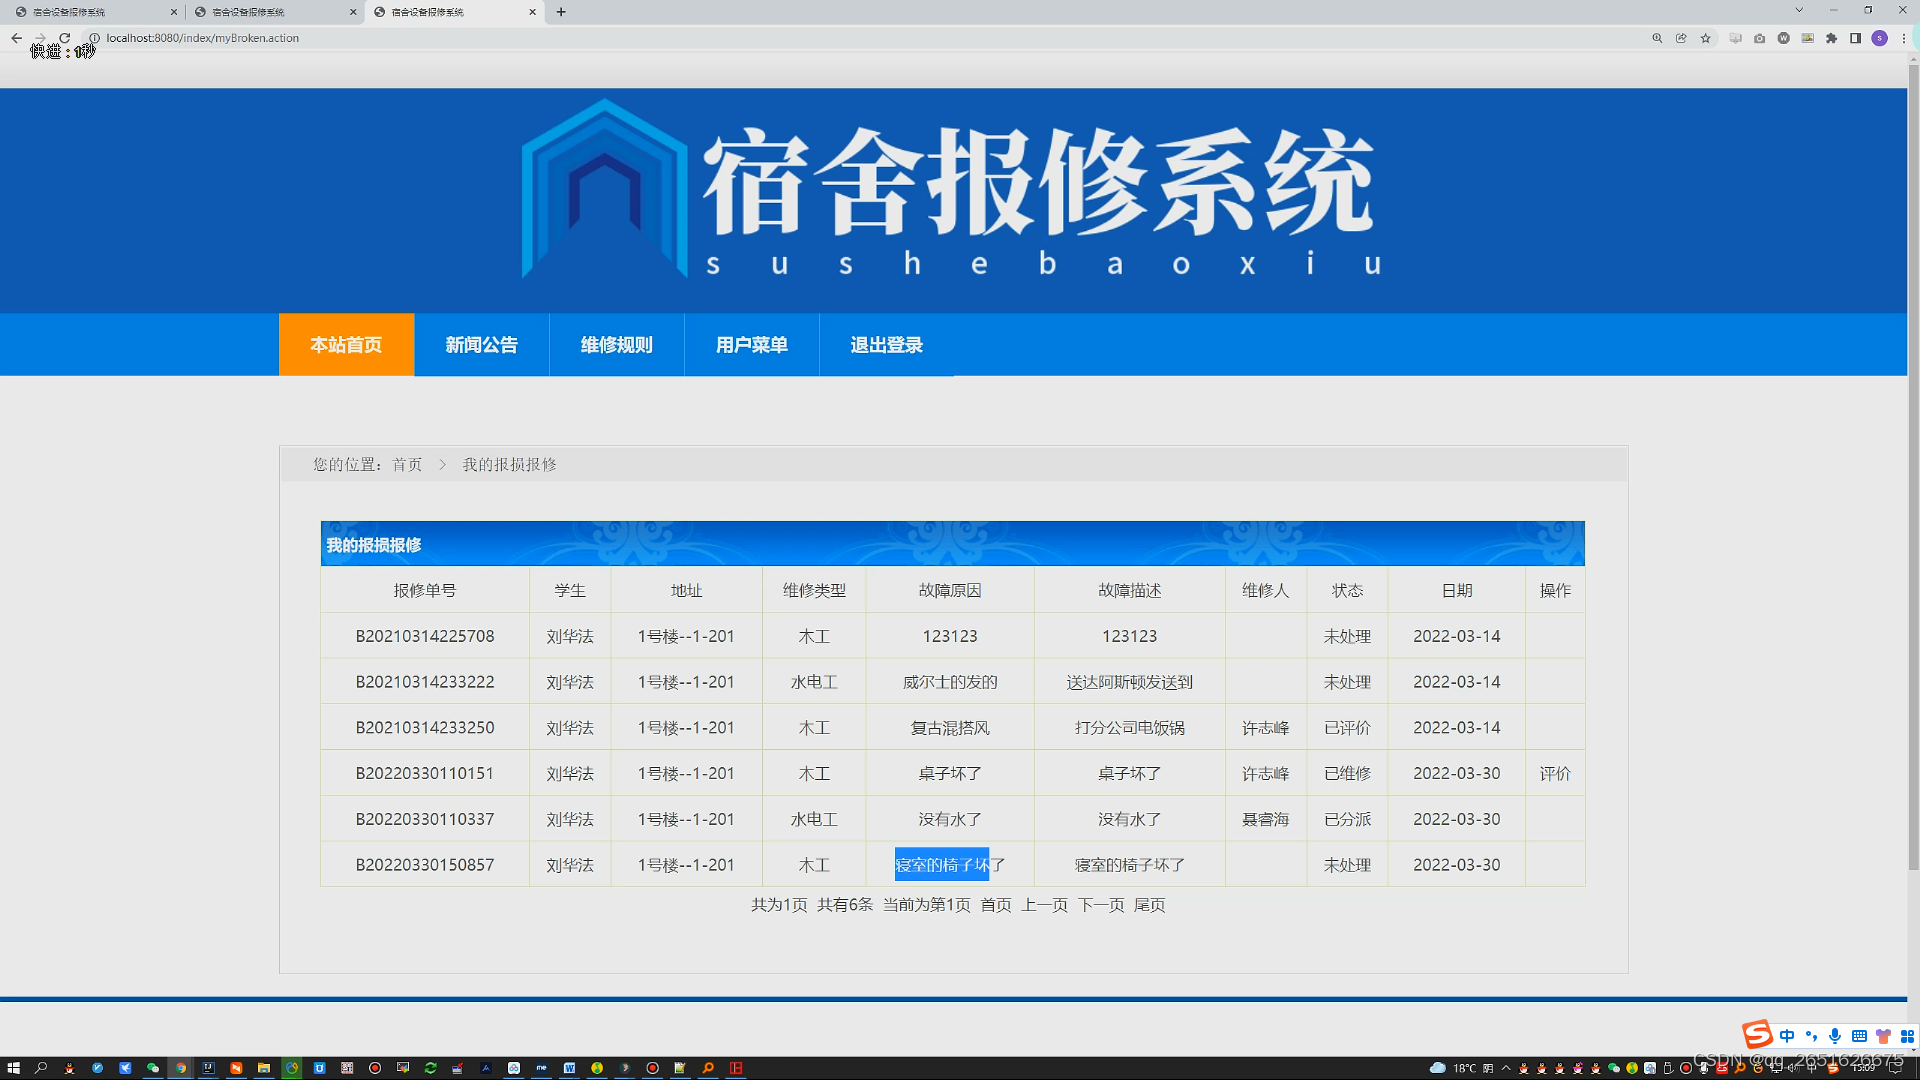Go to 下一页 in pagination
Image resolution: width=1920 pixels, height=1080 pixels.
pos(1100,905)
